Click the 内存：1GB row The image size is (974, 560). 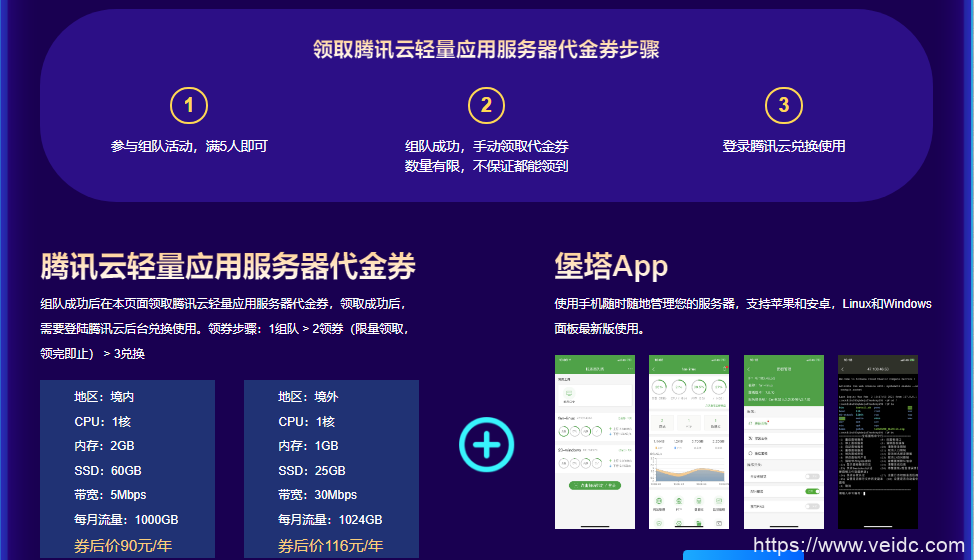click(x=308, y=446)
